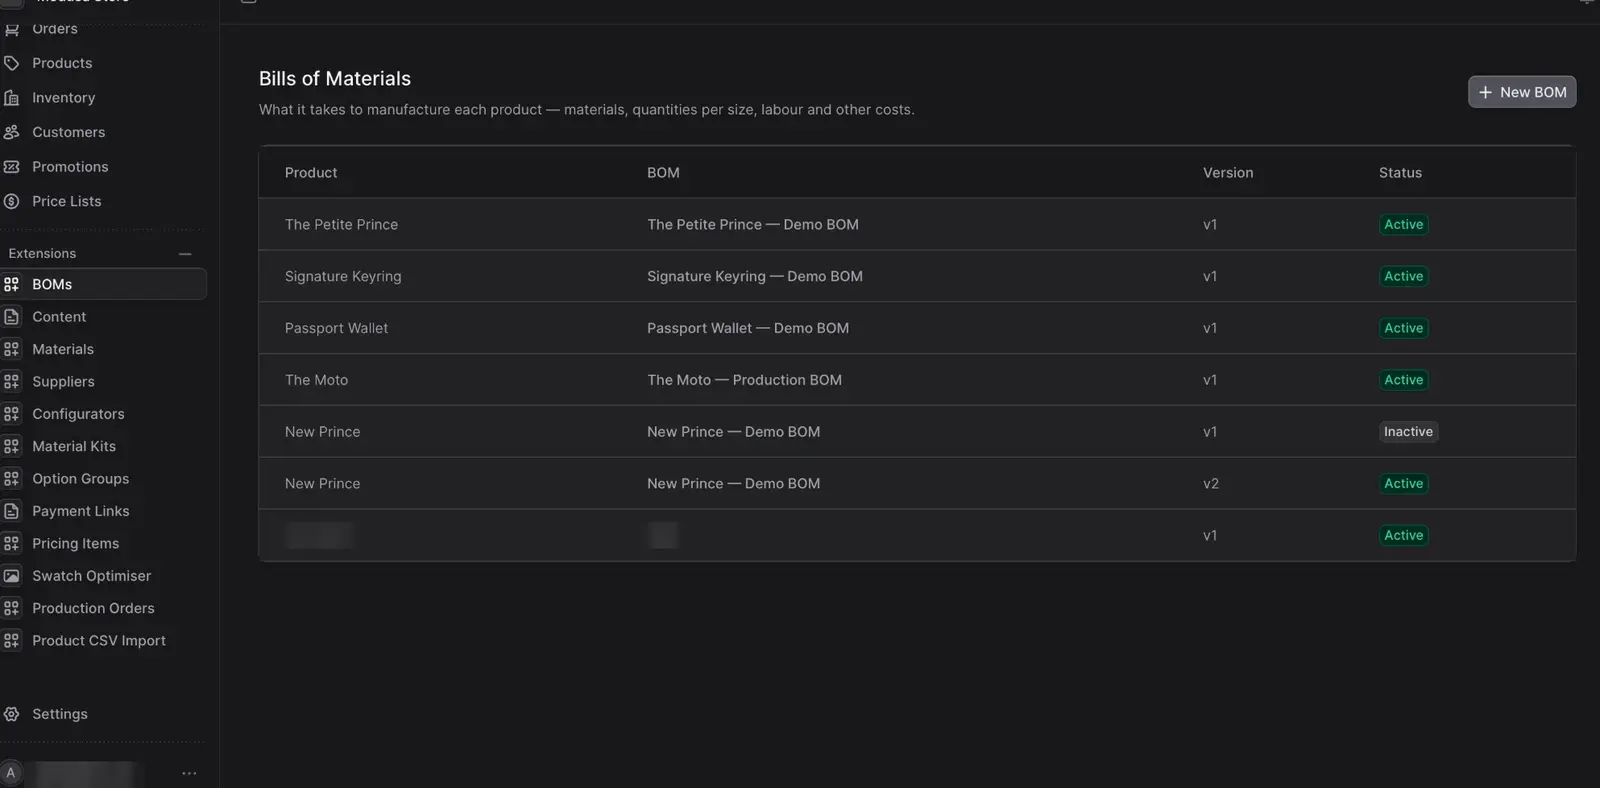Click the user avatar letter A

(x=11, y=773)
